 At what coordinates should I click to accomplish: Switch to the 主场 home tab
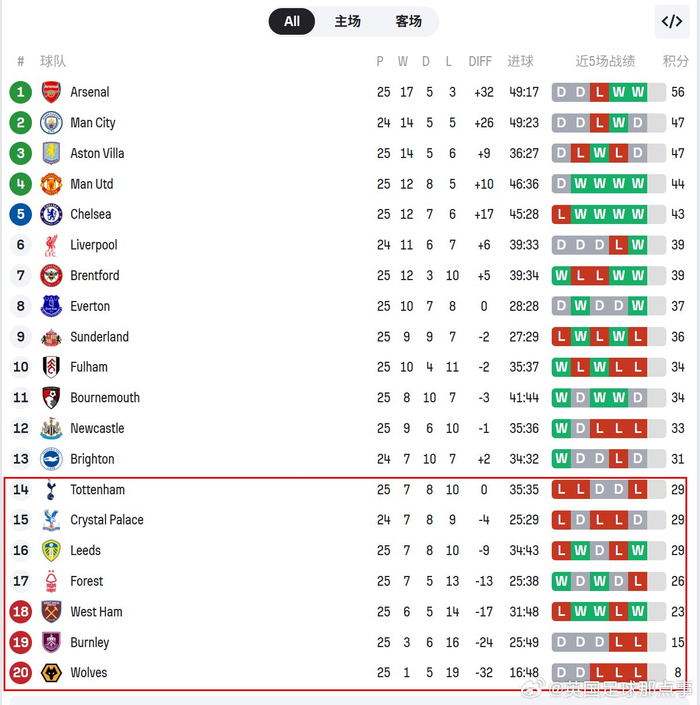tap(348, 21)
